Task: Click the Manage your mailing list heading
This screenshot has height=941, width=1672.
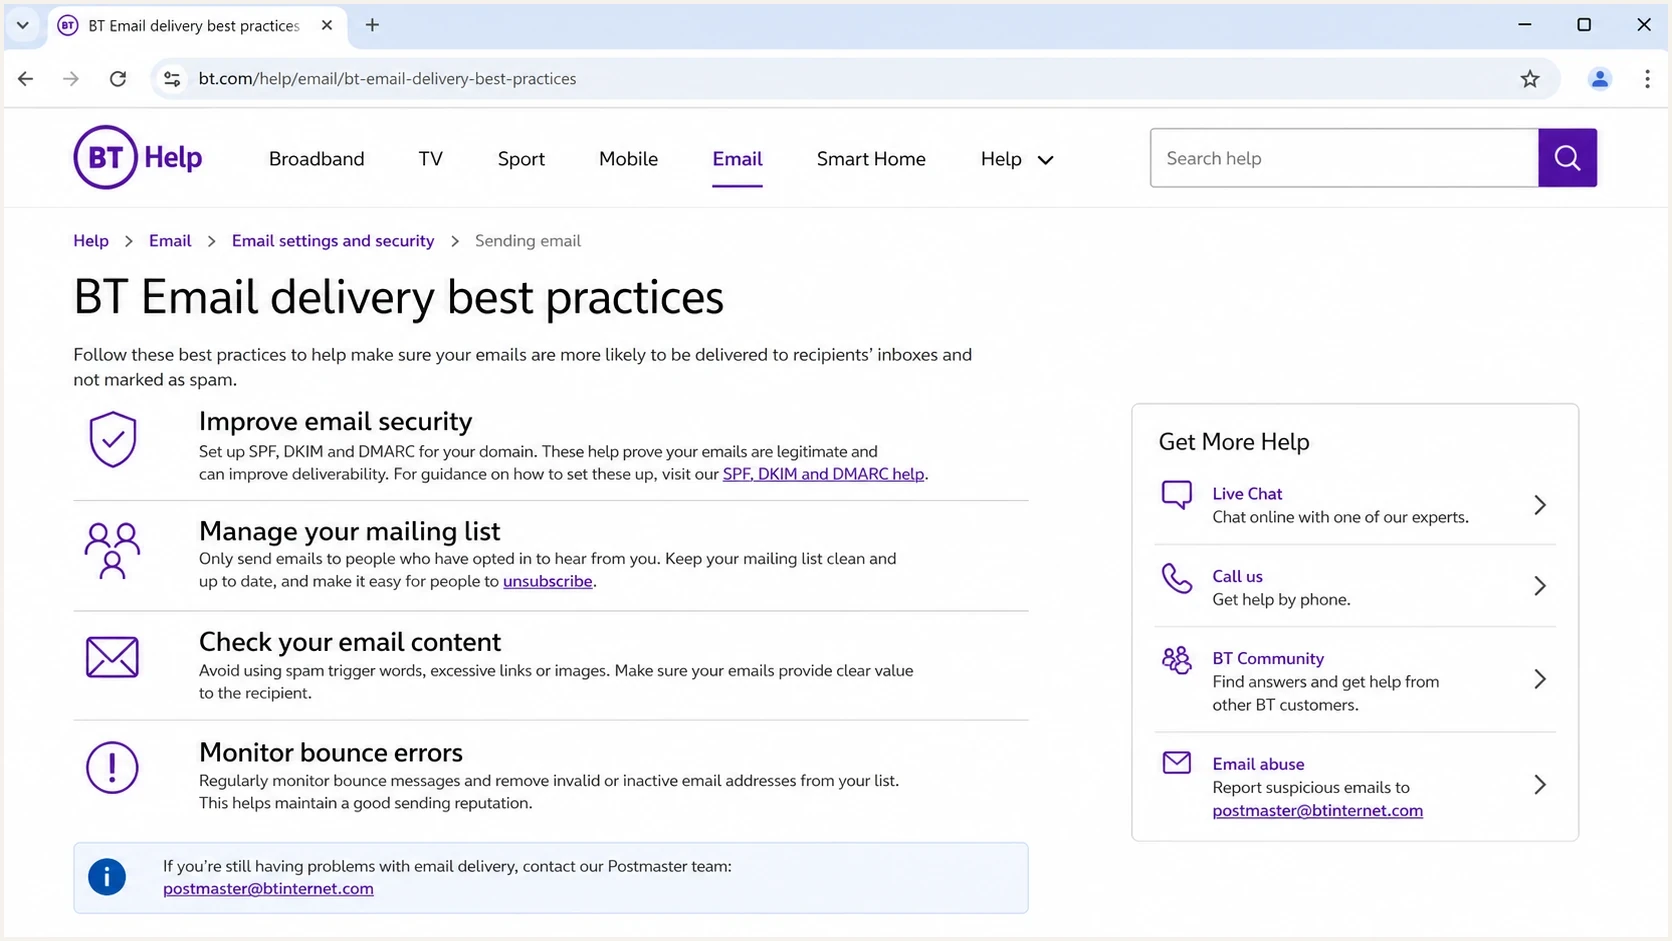Action: coord(349,531)
